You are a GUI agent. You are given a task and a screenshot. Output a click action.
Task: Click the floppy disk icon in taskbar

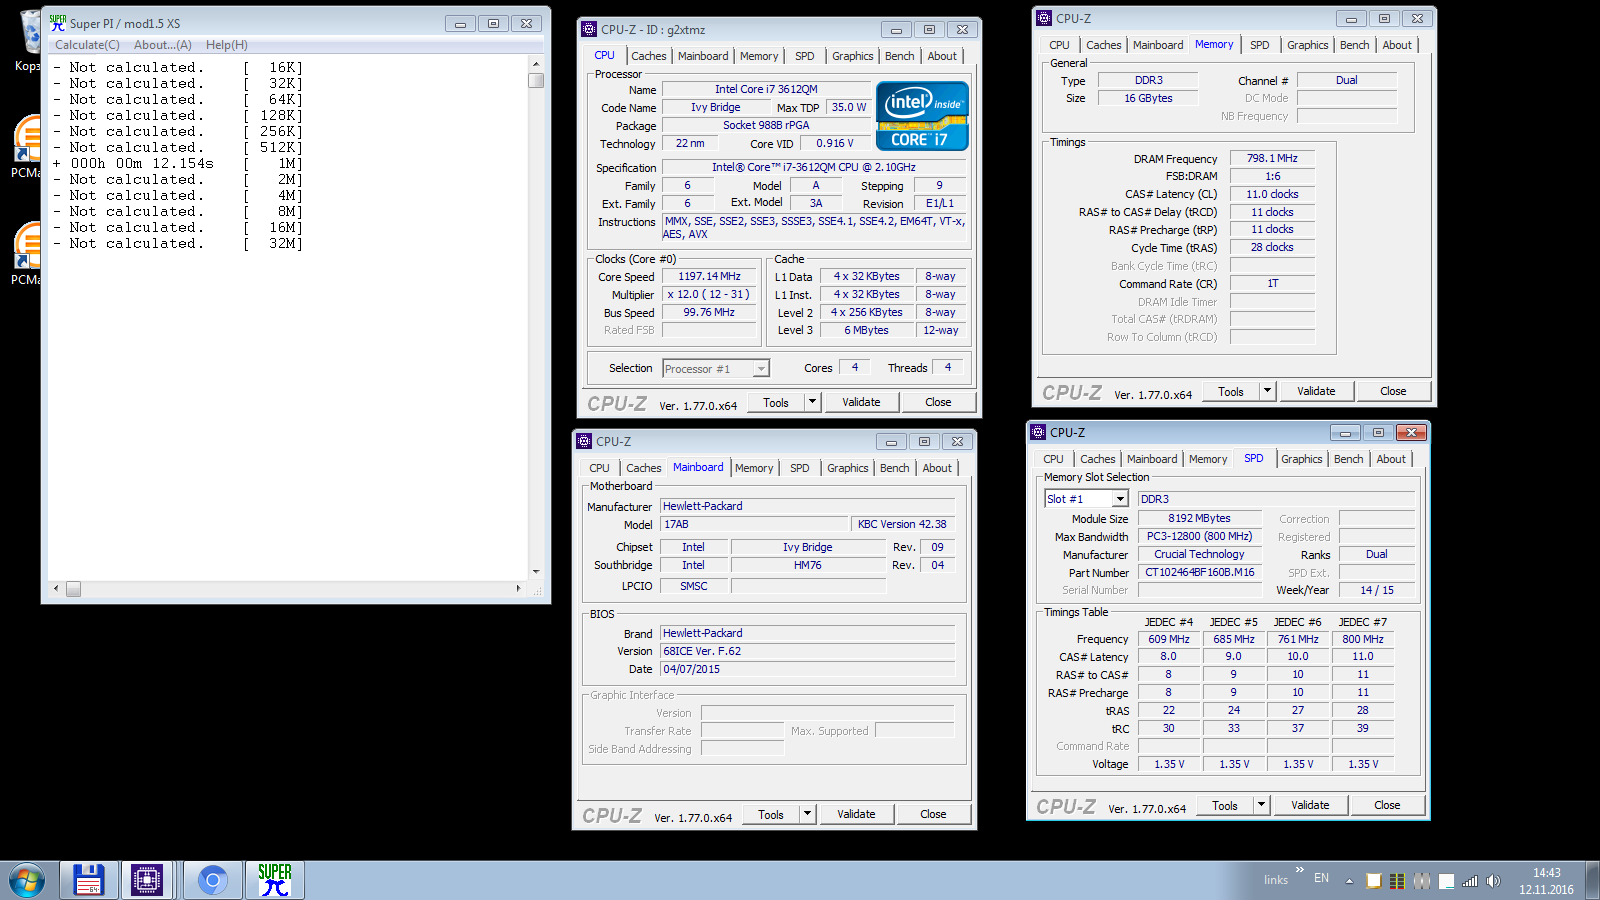[89, 880]
